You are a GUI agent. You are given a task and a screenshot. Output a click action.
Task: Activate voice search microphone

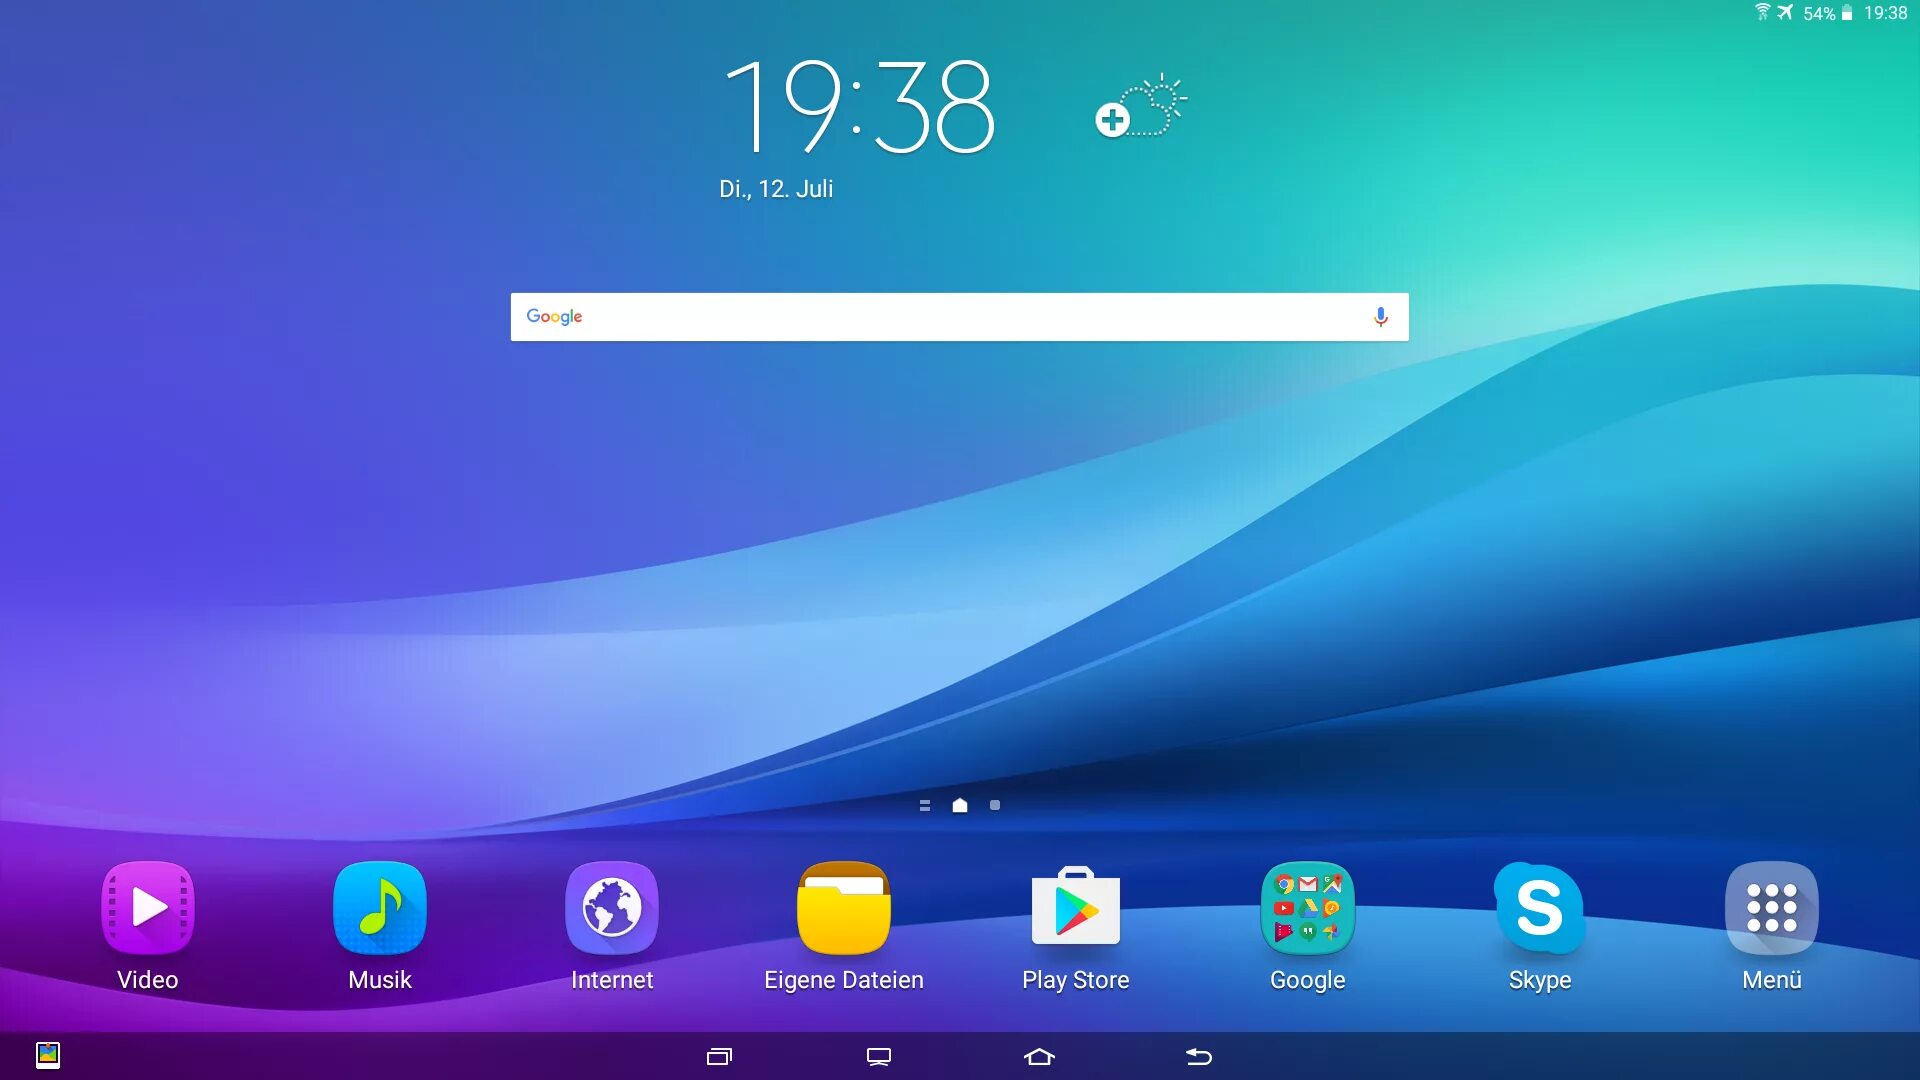(x=1379, y=316)
